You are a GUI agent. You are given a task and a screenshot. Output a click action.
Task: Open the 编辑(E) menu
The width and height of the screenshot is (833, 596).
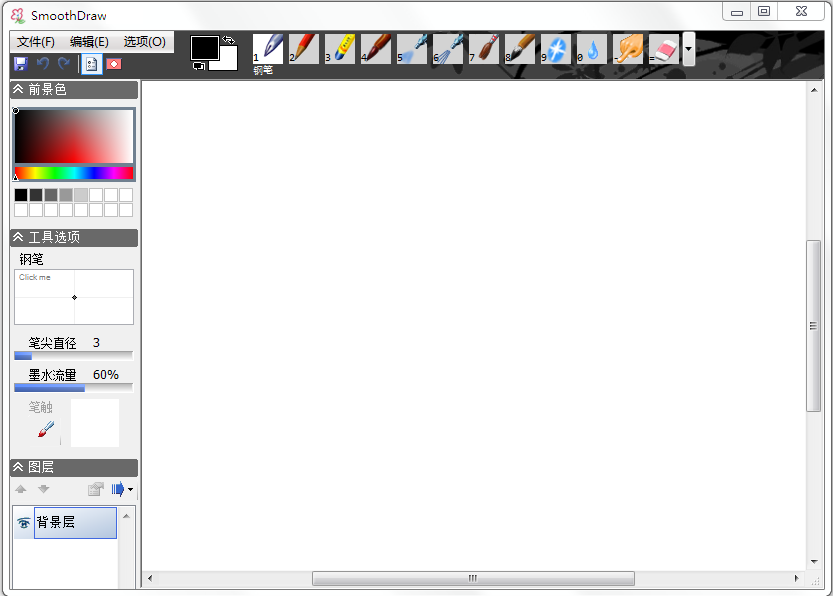click(89, 41)
